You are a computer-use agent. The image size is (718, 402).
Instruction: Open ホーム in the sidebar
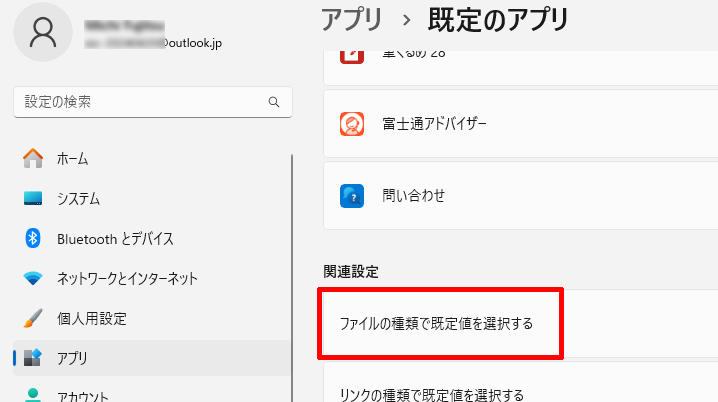tap(152, 158)
